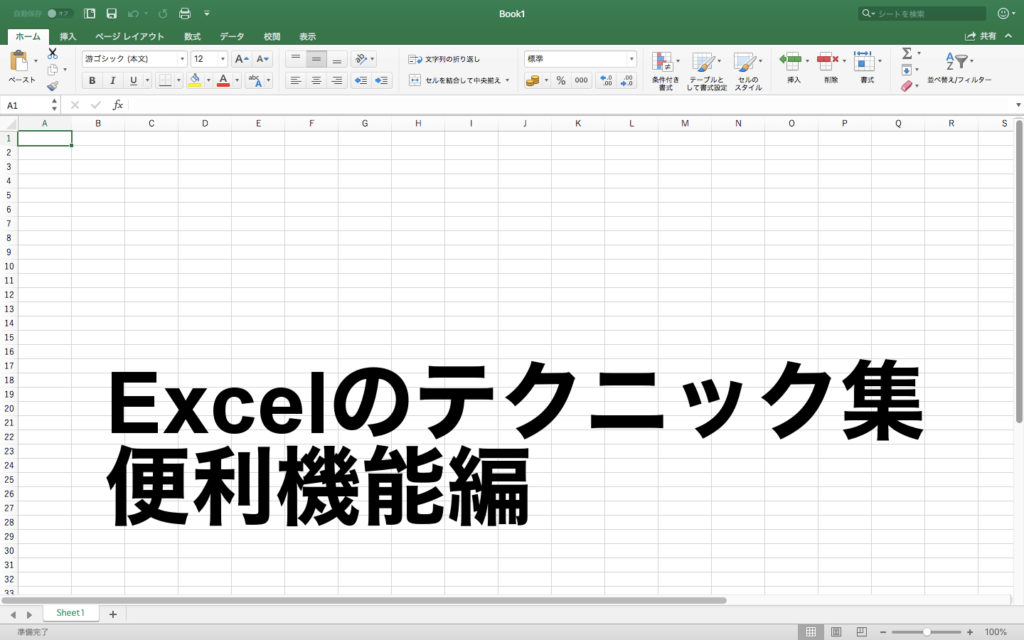
Task: Toggle bottom vertical alignment
Action: click(336, 59)
